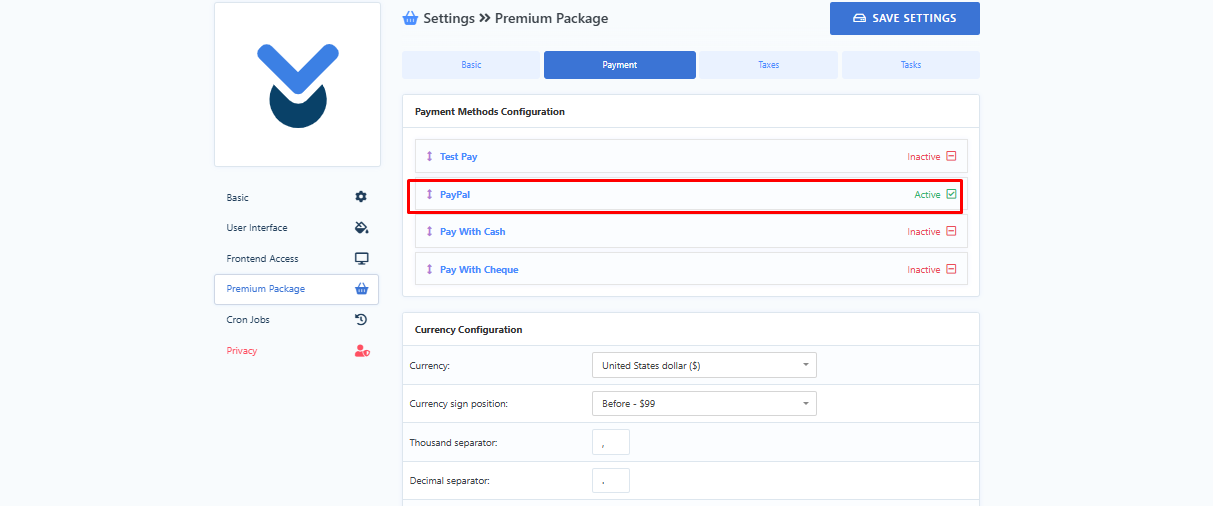Click the gear icon beside Basic
The height and width of the screenshot is (506, 1213).
click(x=362, y=197)
